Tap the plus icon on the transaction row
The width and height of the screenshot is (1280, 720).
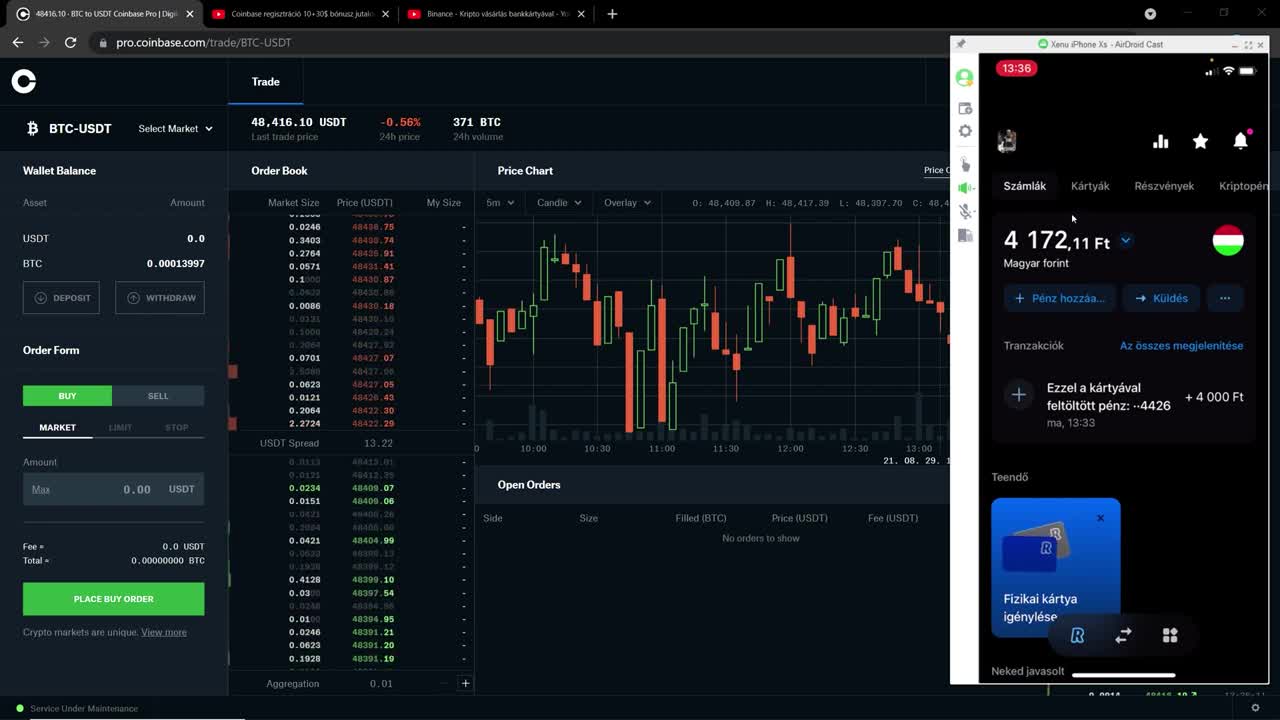pos(1018,395)
